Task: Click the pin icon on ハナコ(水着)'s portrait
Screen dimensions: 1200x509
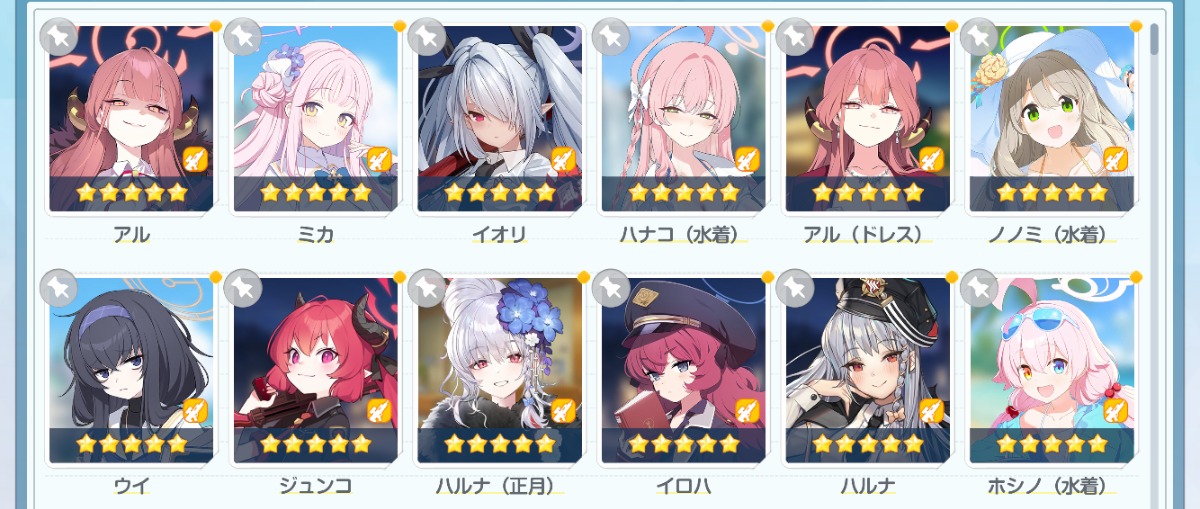Action: [x=611, y=37]
